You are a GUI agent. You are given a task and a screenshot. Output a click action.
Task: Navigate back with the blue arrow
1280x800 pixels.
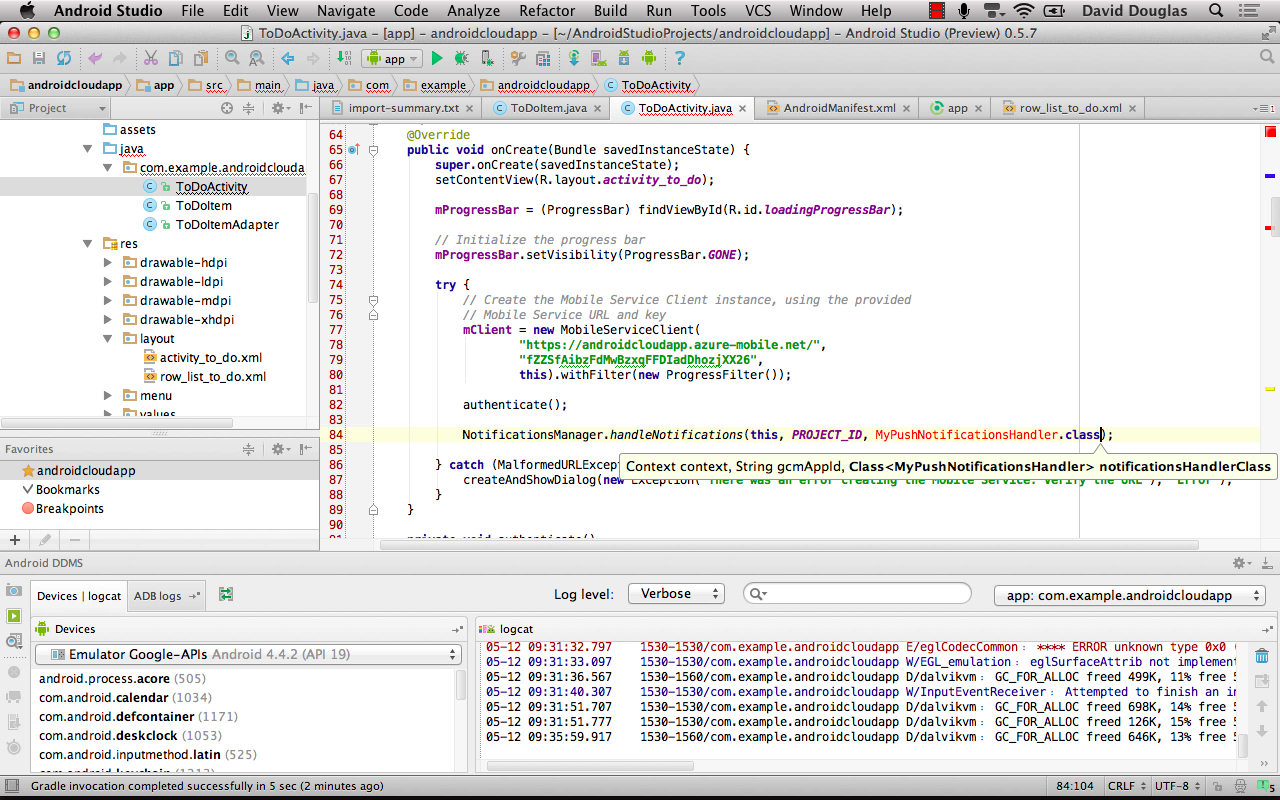(x=288, y=58)
